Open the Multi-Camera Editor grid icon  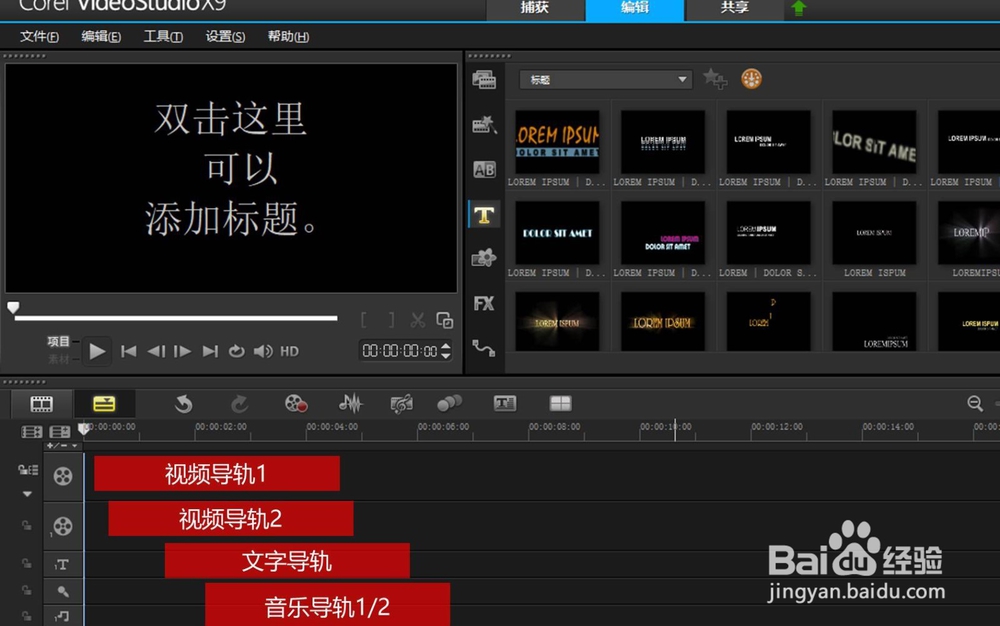click(561, 403)
